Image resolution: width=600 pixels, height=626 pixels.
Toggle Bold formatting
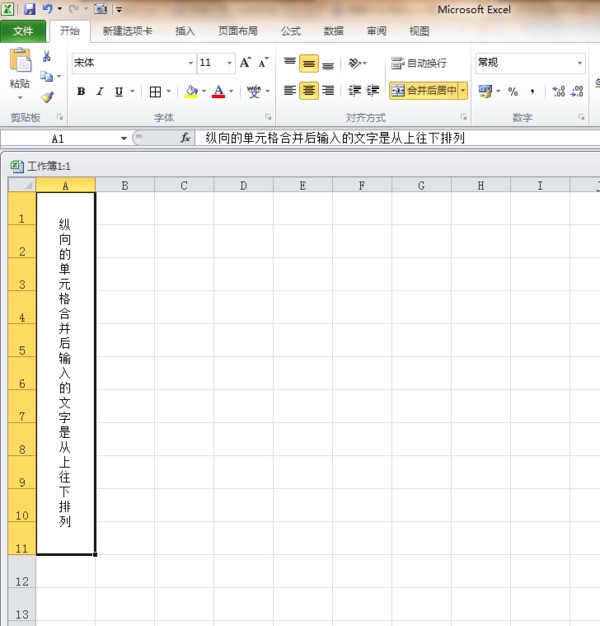[x=81, y=92]
